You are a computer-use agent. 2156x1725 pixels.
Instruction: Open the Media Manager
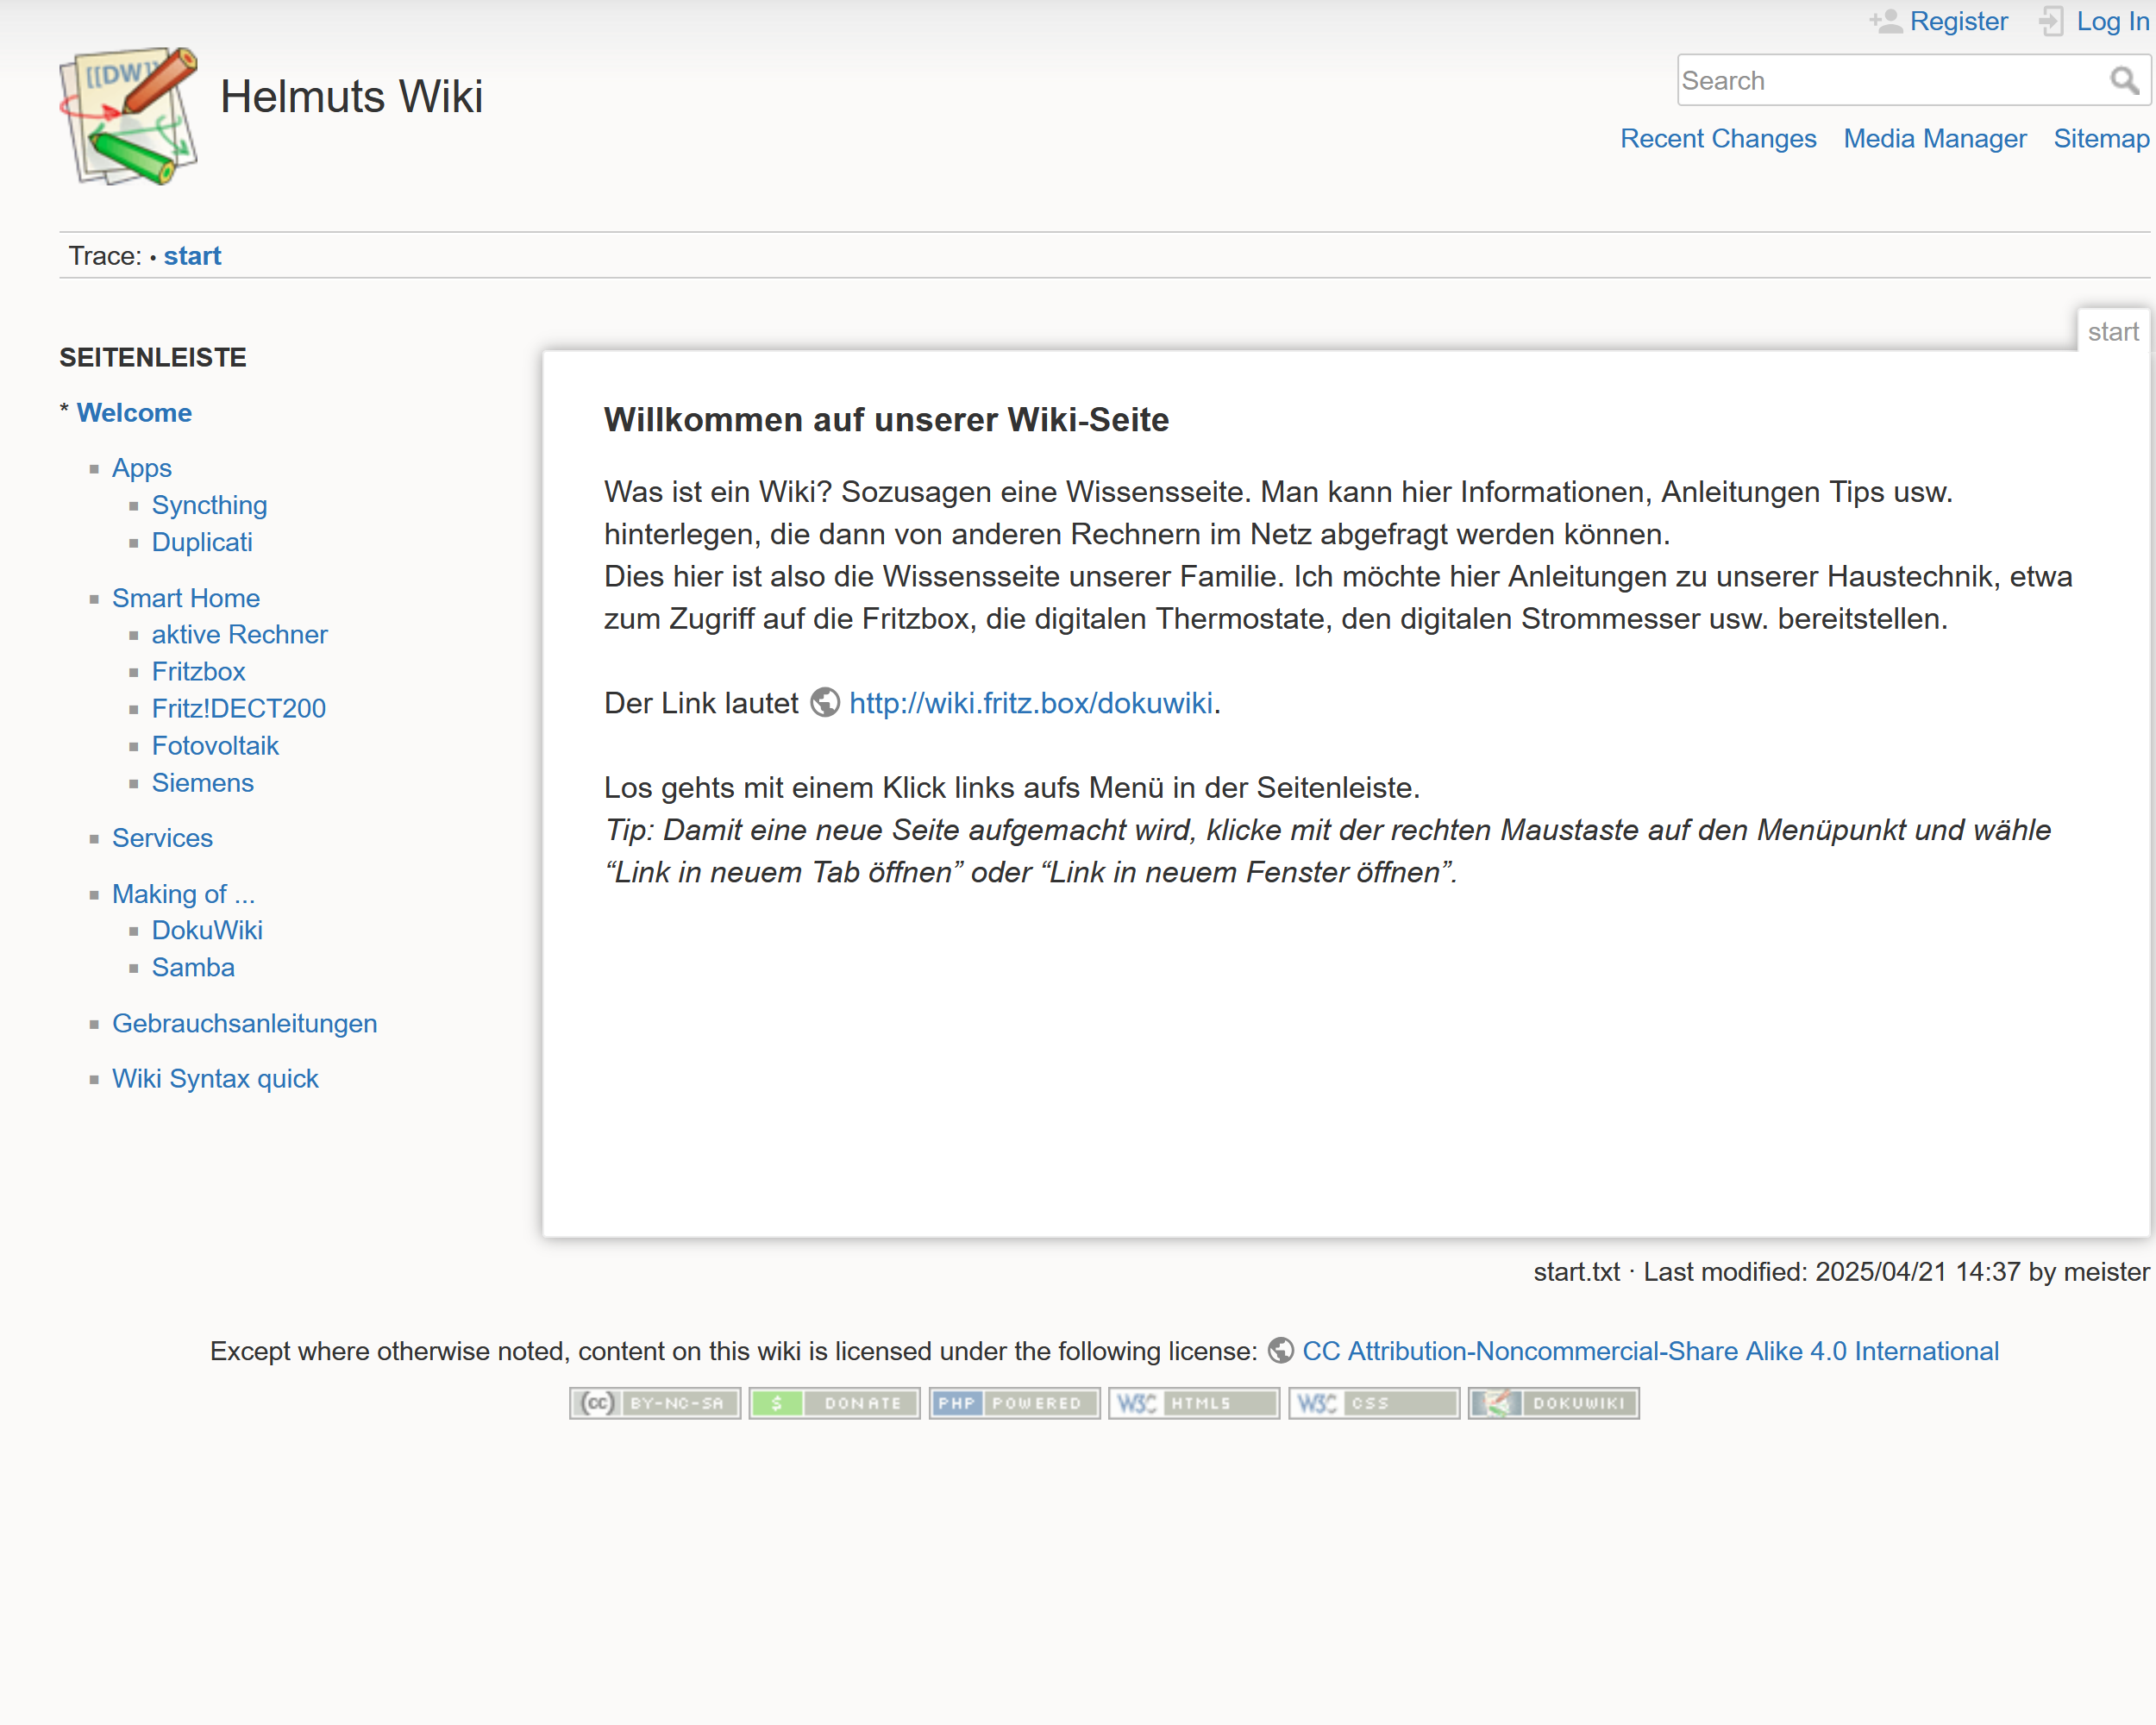coord(1934,139)
